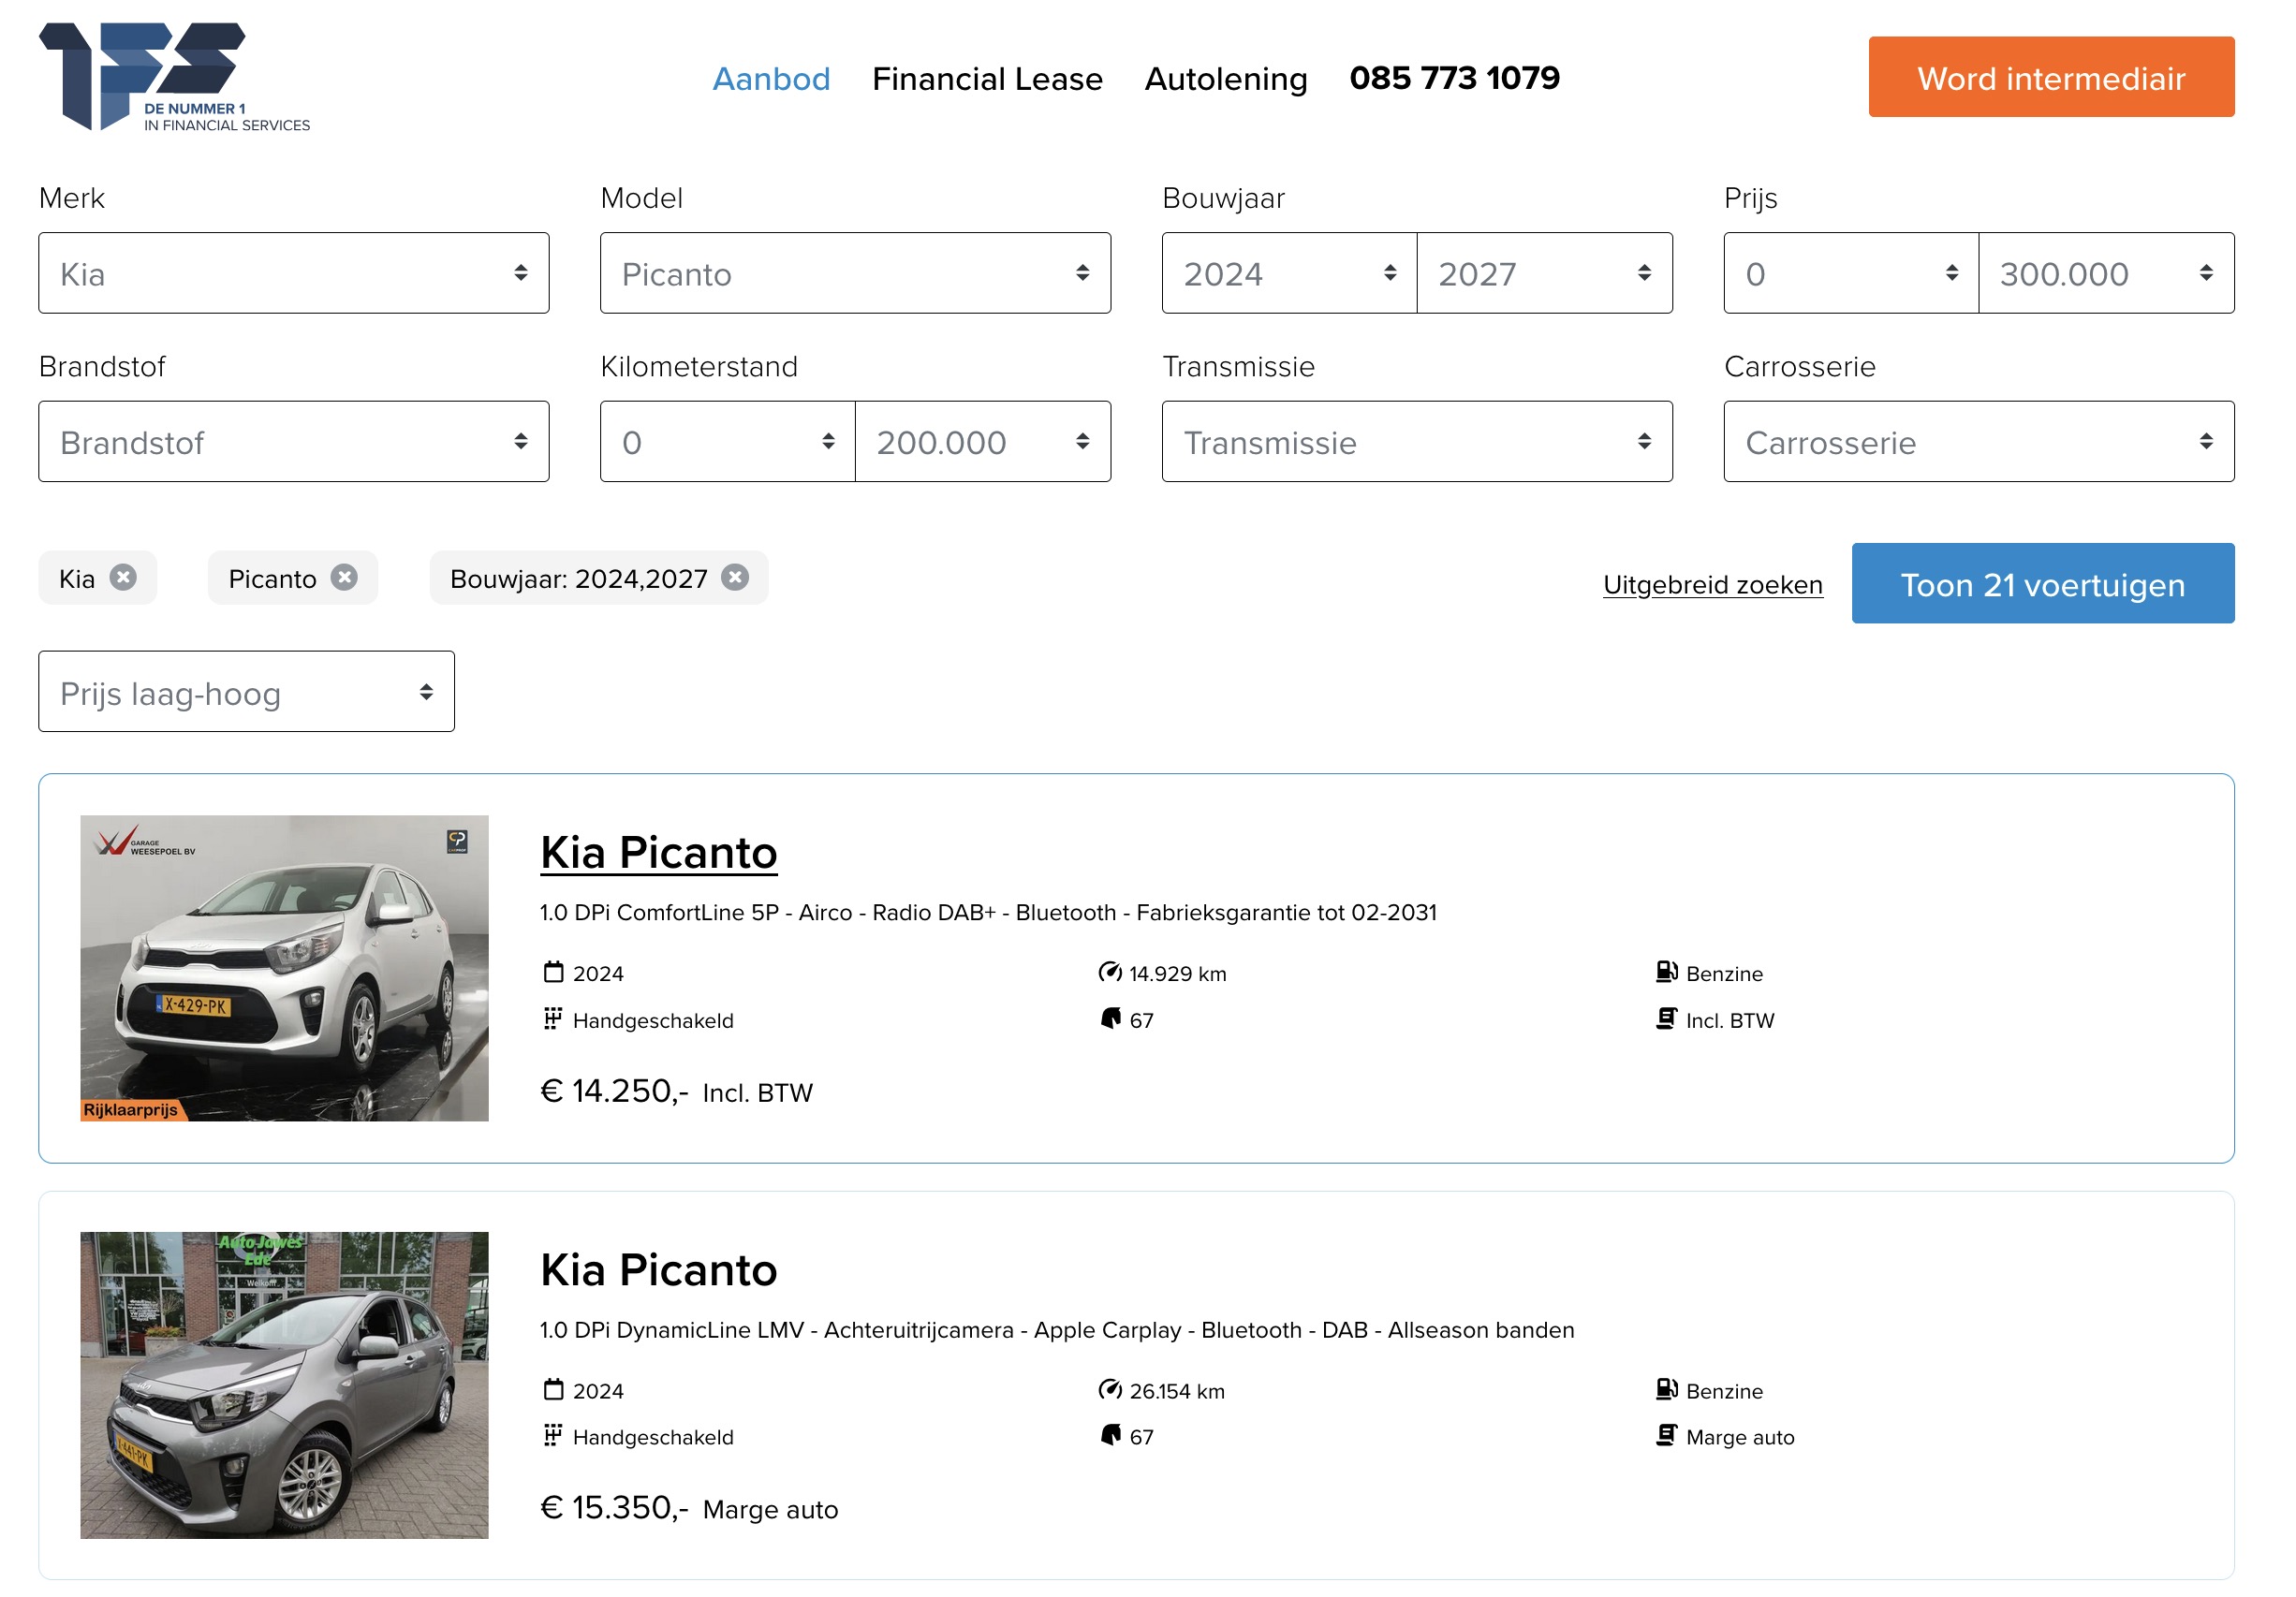Click the odometer icon next to 14.929 km
Screen dimensions: 2296x1597
click(1111, 973)
